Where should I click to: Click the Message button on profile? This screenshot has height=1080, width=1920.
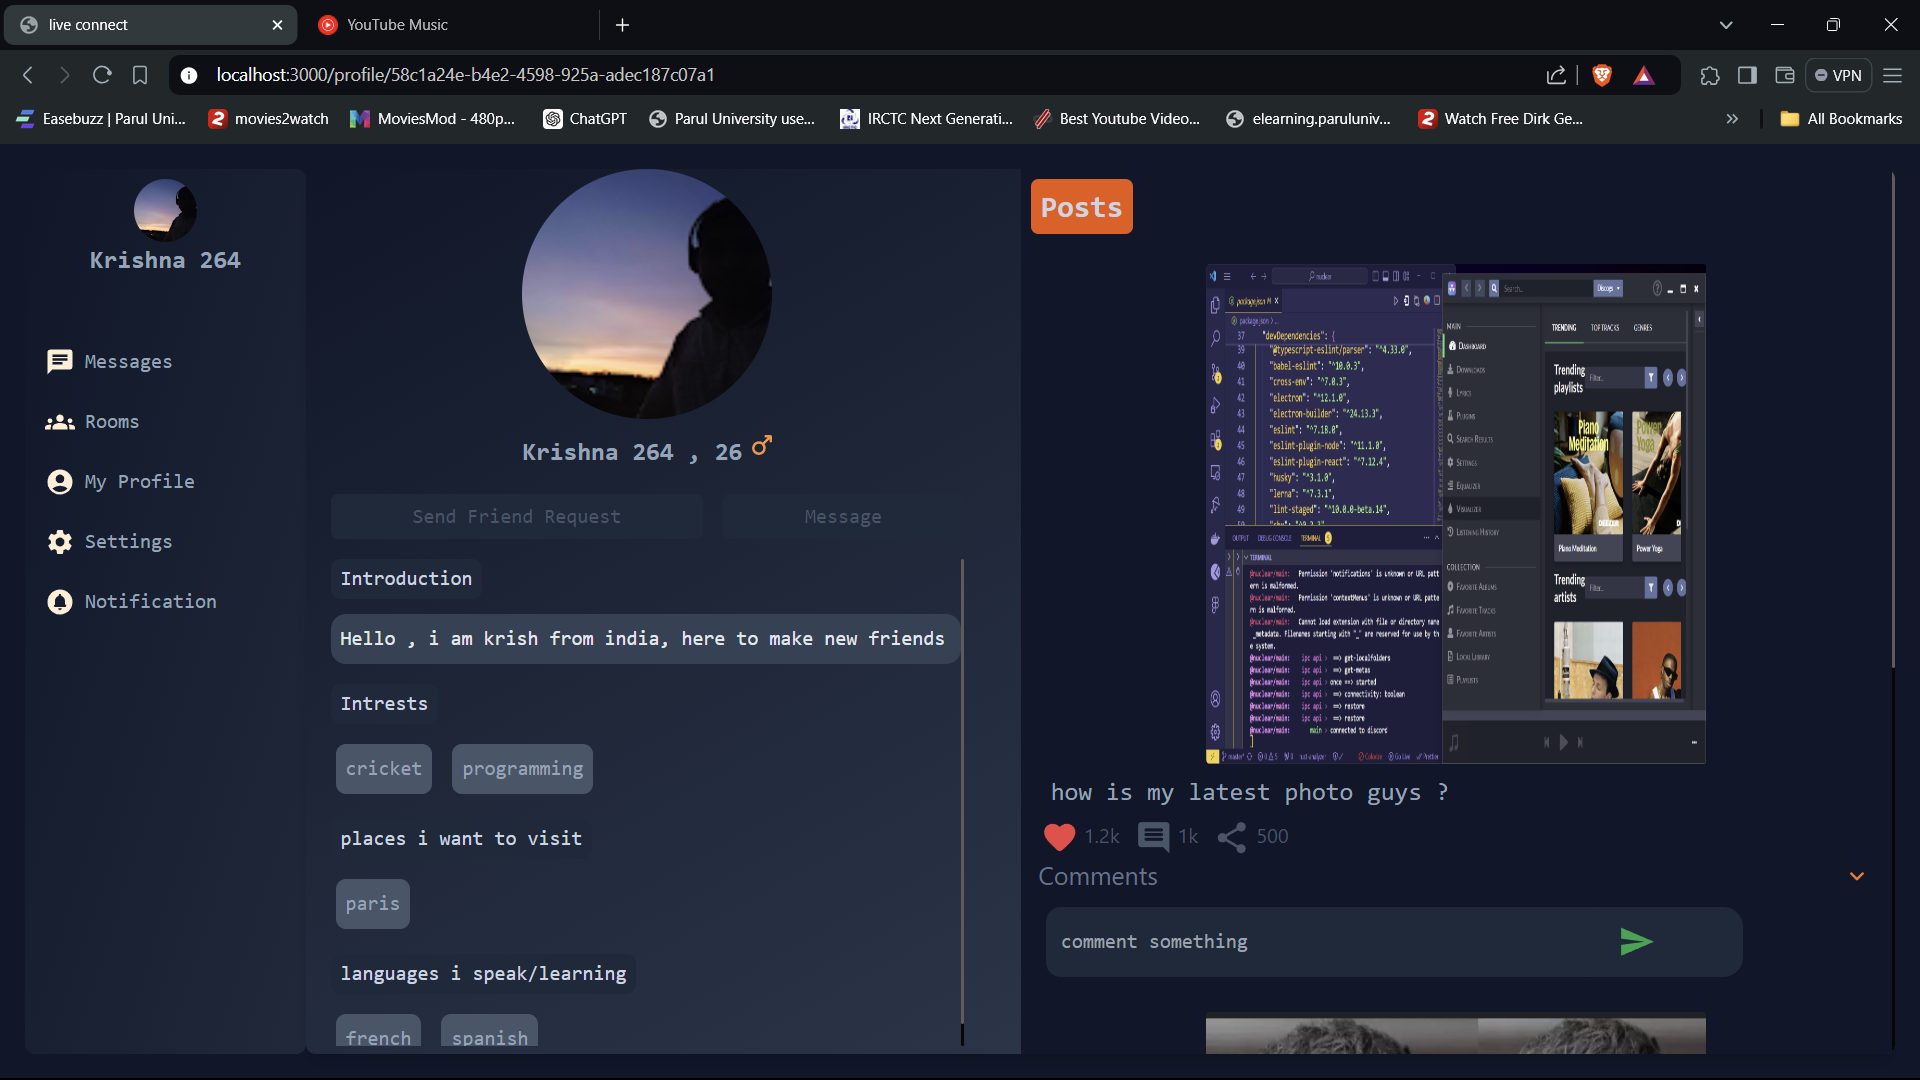842,517
